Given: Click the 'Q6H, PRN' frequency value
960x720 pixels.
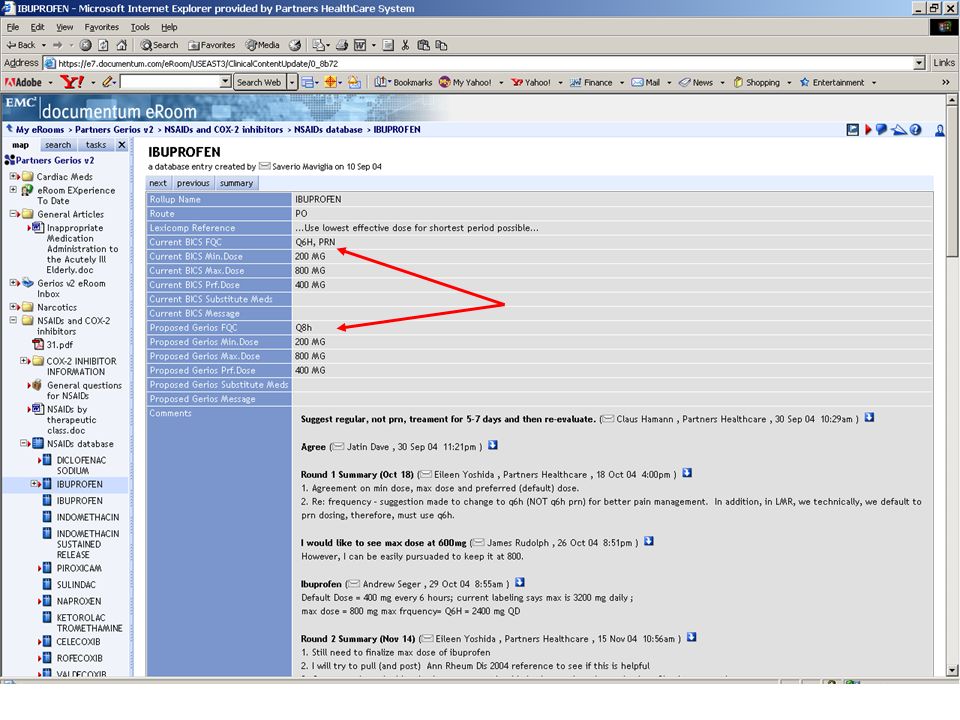Looking at the screenshot, I should point(315,242).
